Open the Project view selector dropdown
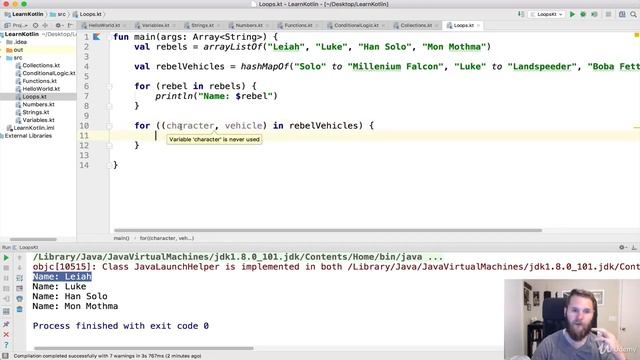This screenshot has width=640, height=360. (16, 25)
